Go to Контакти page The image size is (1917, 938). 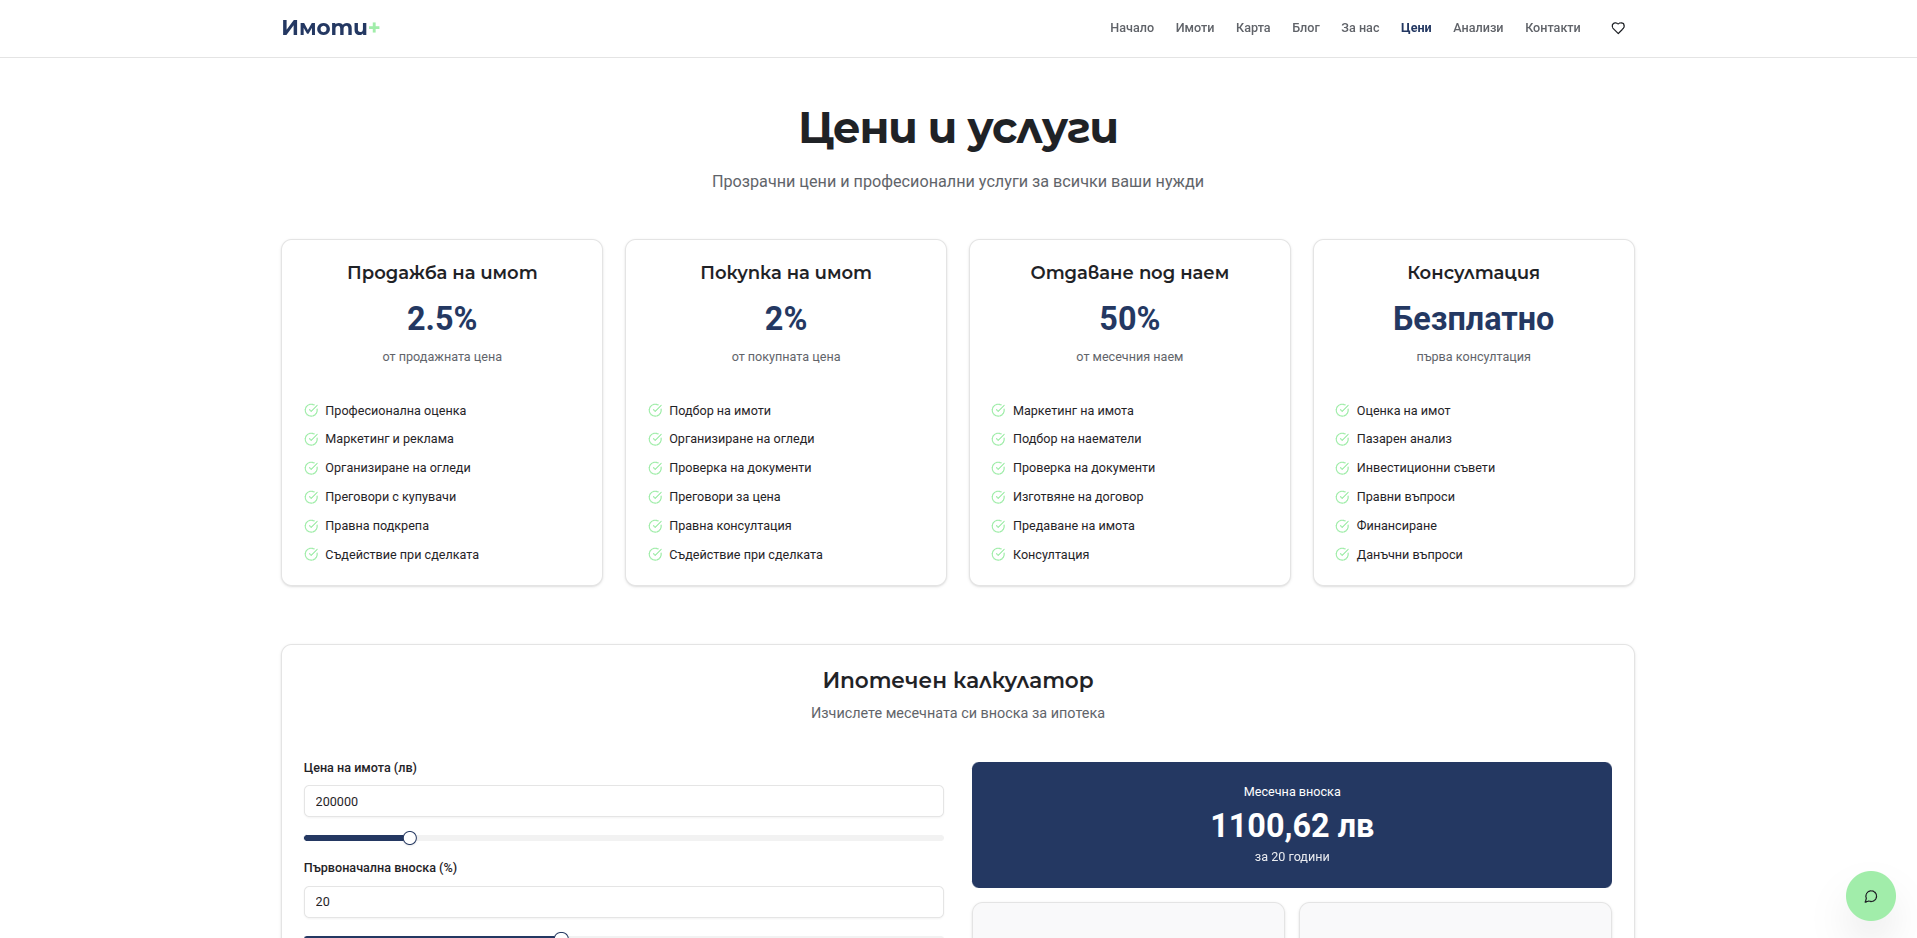tap(1552, 28)
